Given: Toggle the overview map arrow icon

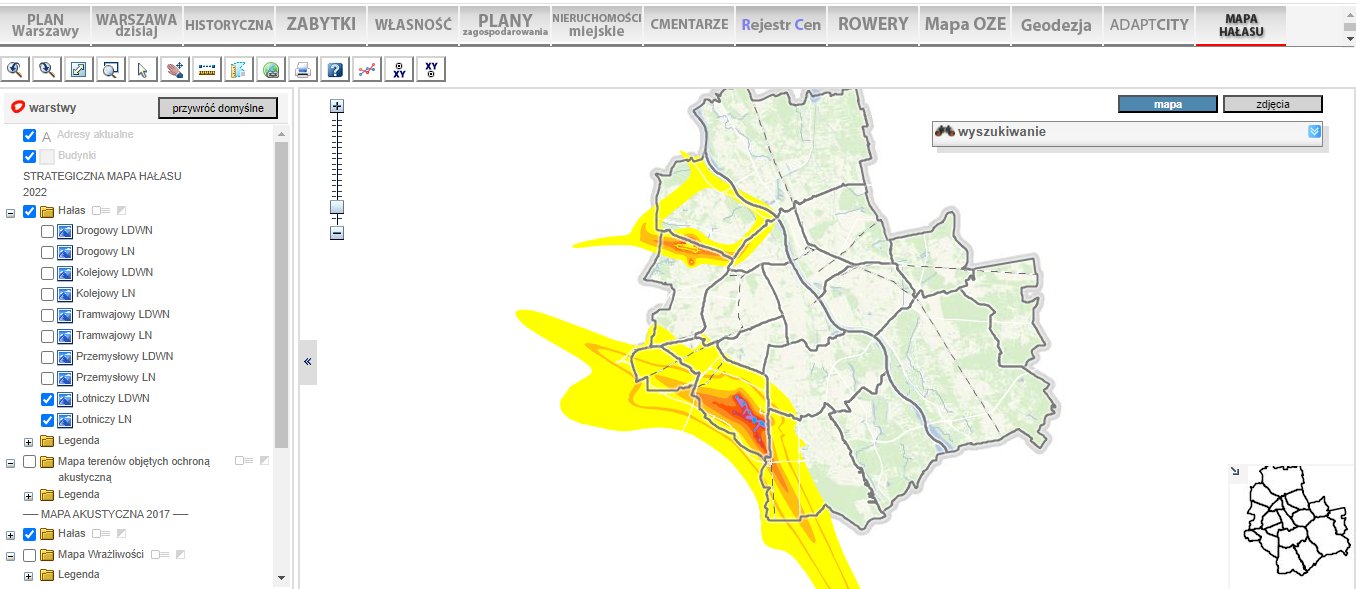Looking at the screenshot, I should point(1235,471).
